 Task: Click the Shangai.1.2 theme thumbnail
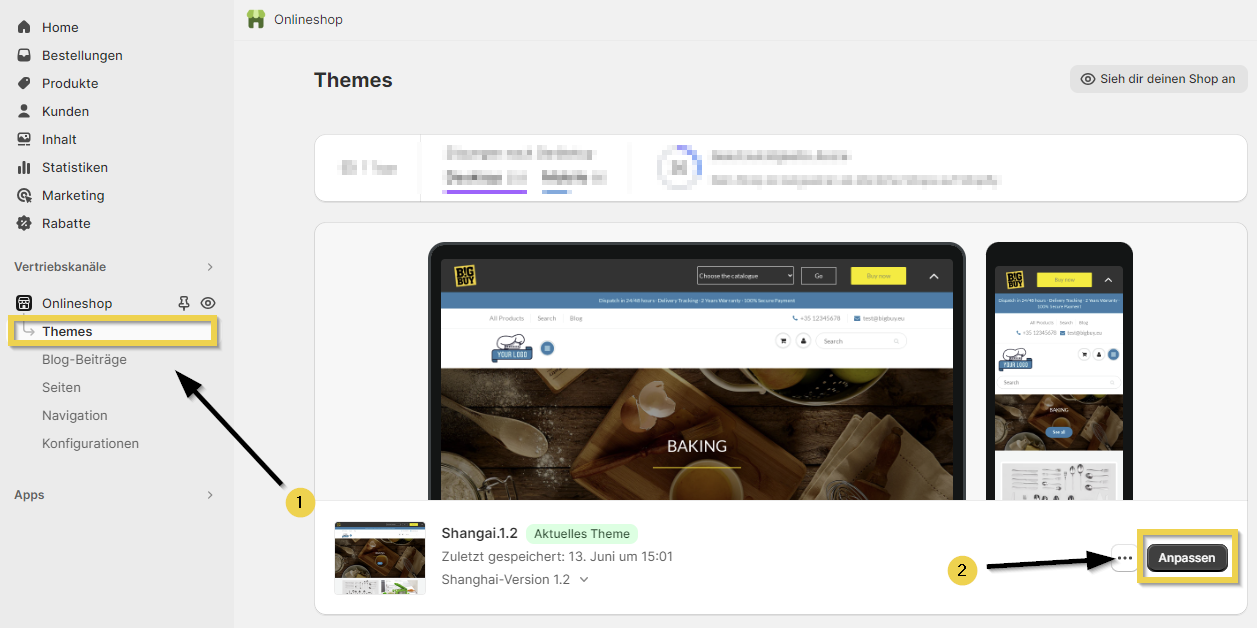click(379, 558)
